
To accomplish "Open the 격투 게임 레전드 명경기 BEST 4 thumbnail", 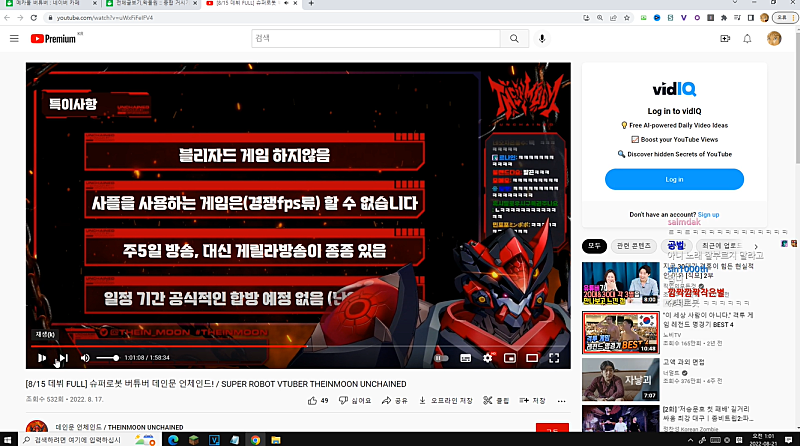I will [620, 333].
